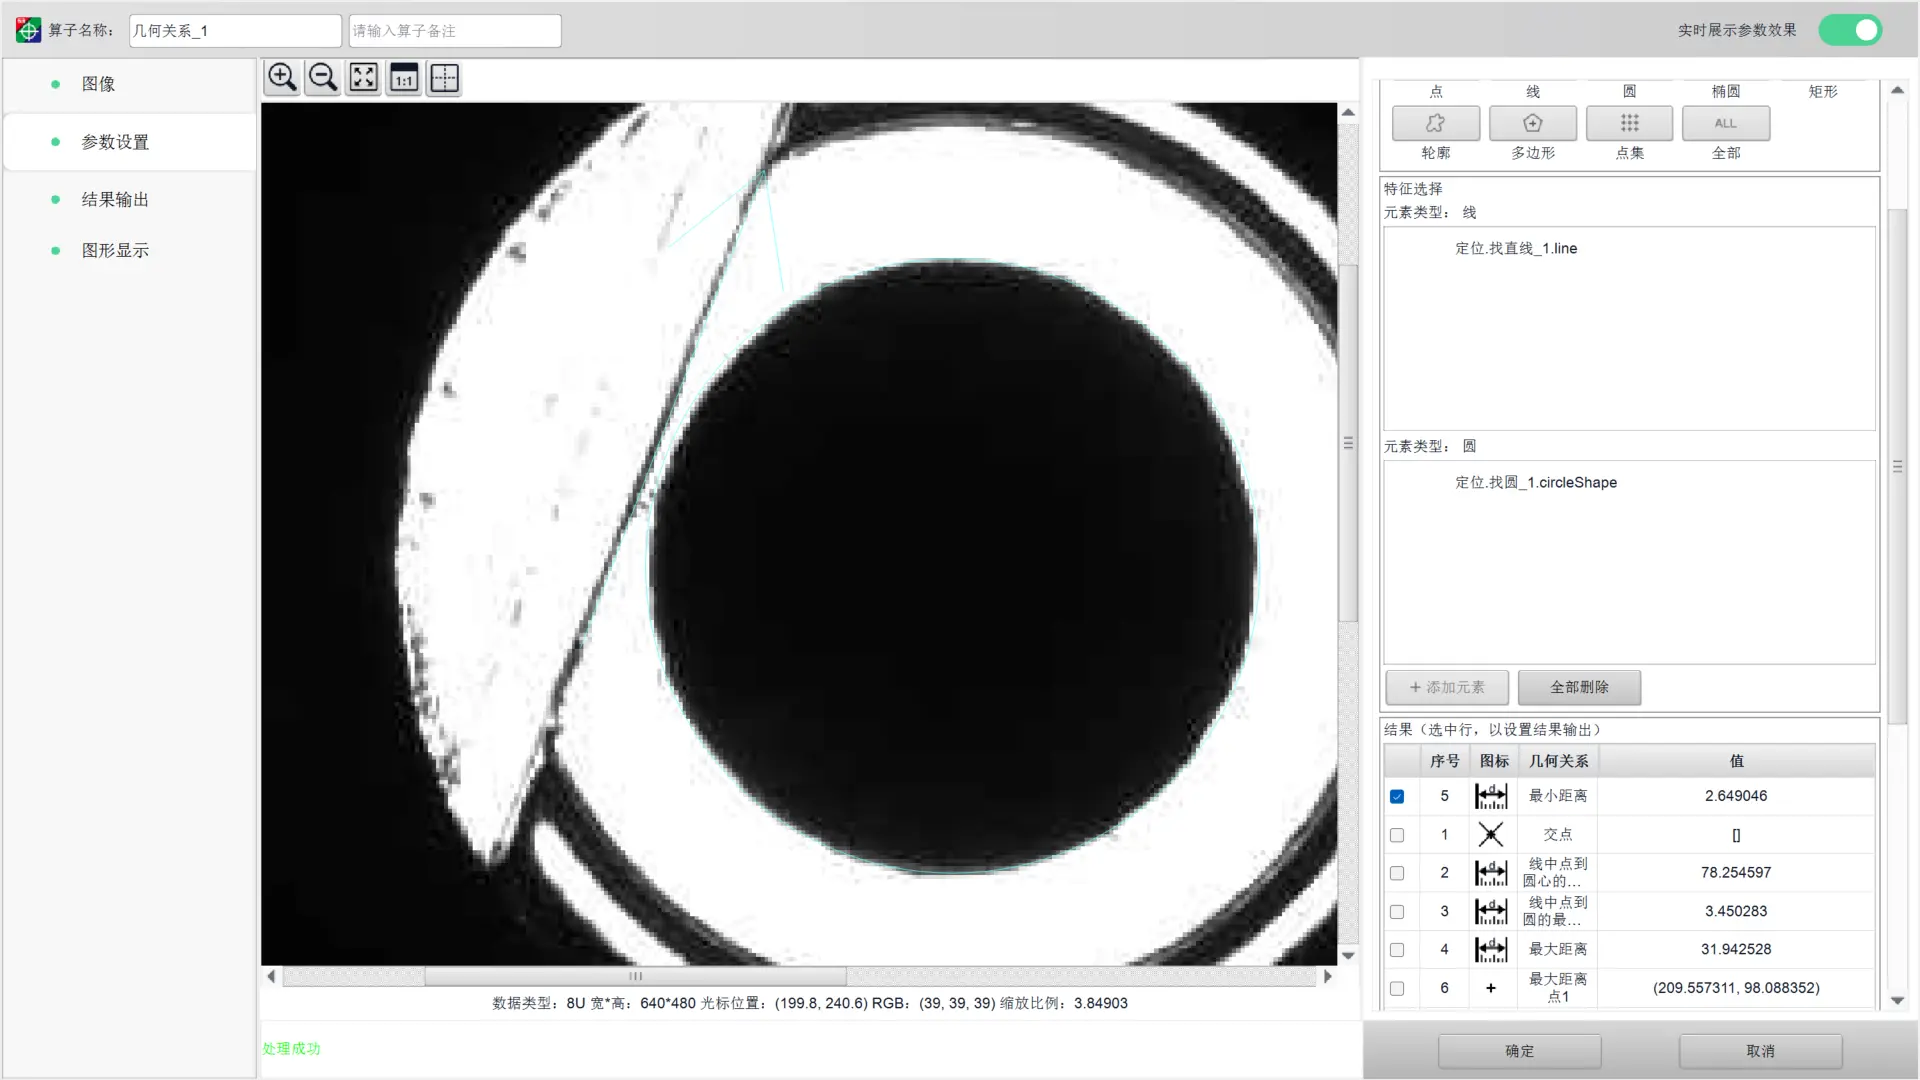Click the 几何关系 column header
Screen dimensions: 1920x1080
tap(1558, 761)
